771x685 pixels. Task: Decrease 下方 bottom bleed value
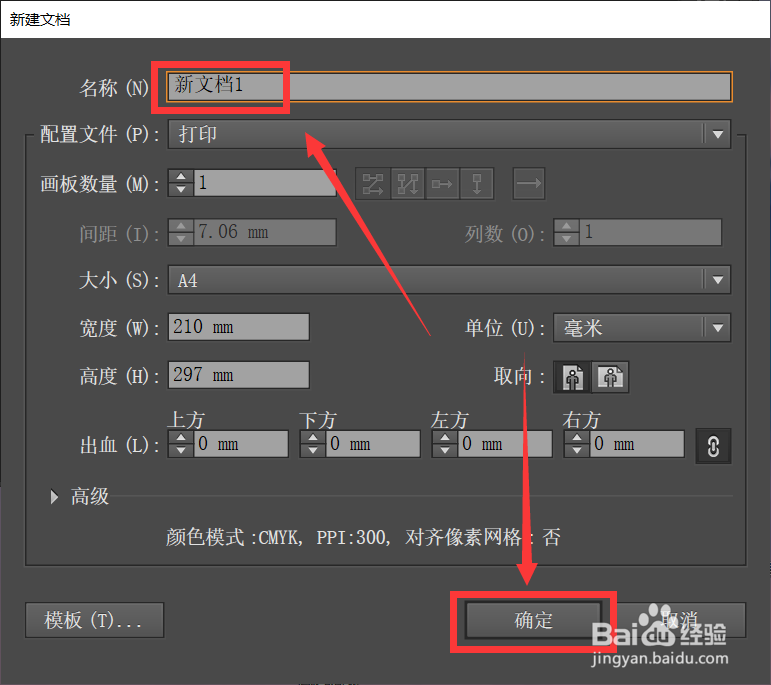point(313,450)
